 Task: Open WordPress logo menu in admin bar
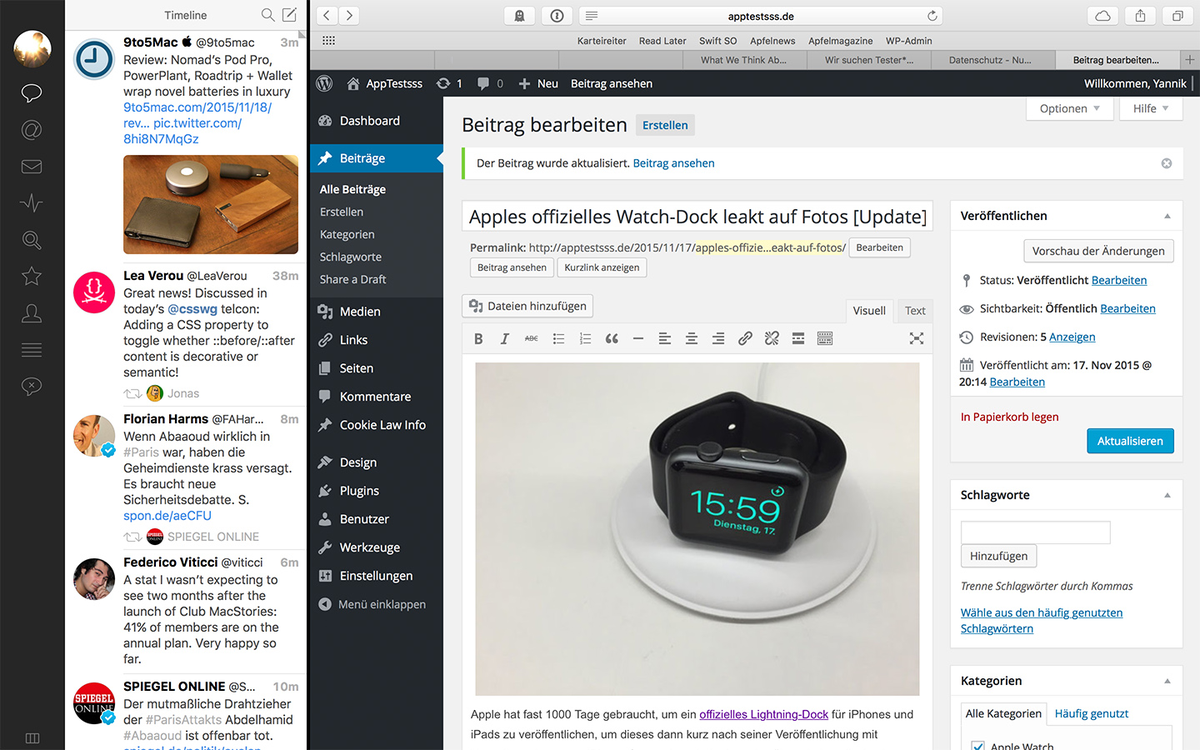pos(323,84)
